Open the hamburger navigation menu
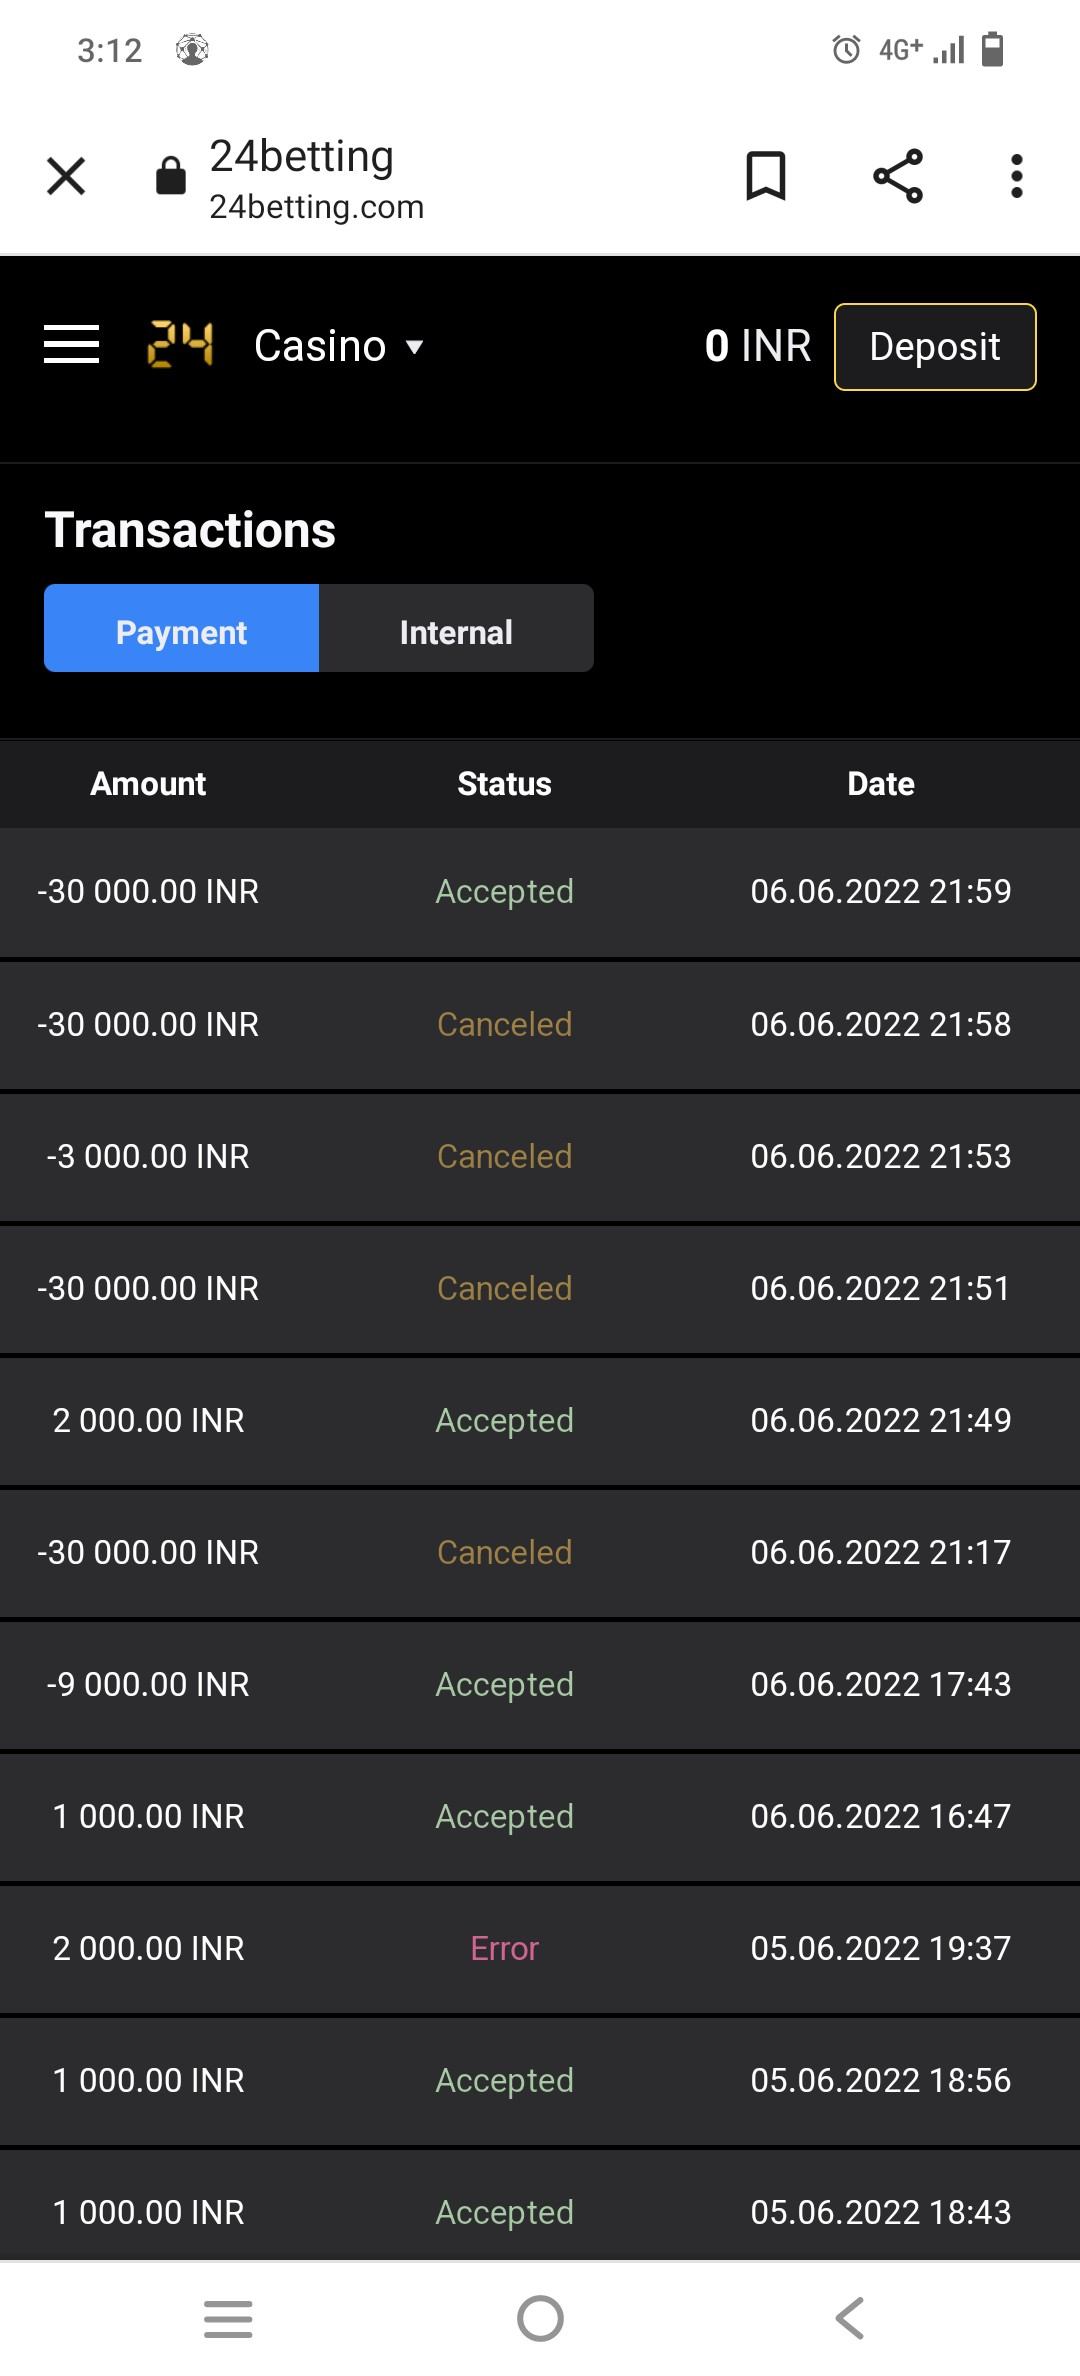Image resolution: width=1080 pixels, height=2376 pixels. click(72, 345)
